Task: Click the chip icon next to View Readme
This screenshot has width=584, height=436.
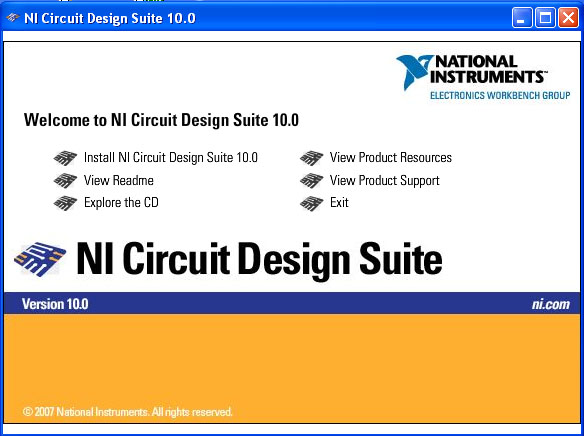Action: tap(65, 181)
